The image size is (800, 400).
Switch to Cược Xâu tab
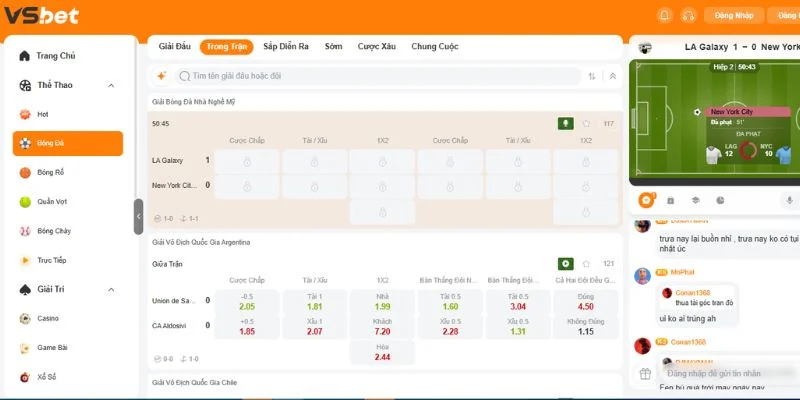377,46
